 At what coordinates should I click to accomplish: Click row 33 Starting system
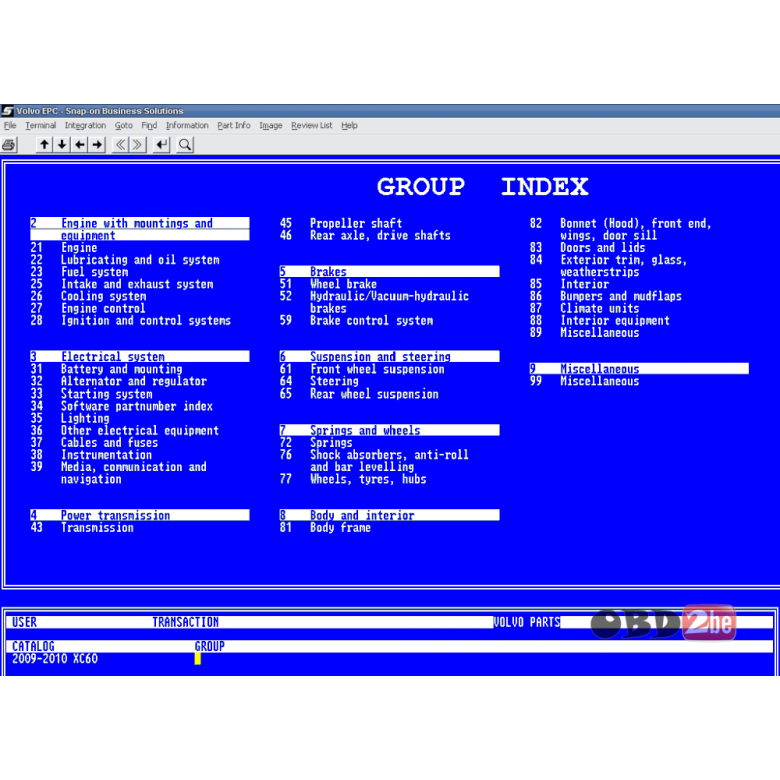[92, 393]
